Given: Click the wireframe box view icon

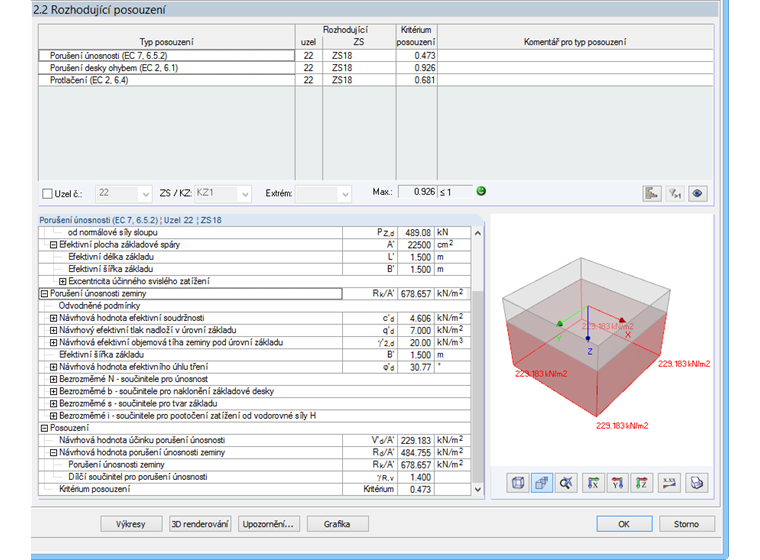Looking at the screenshot, I should point(518,483).
